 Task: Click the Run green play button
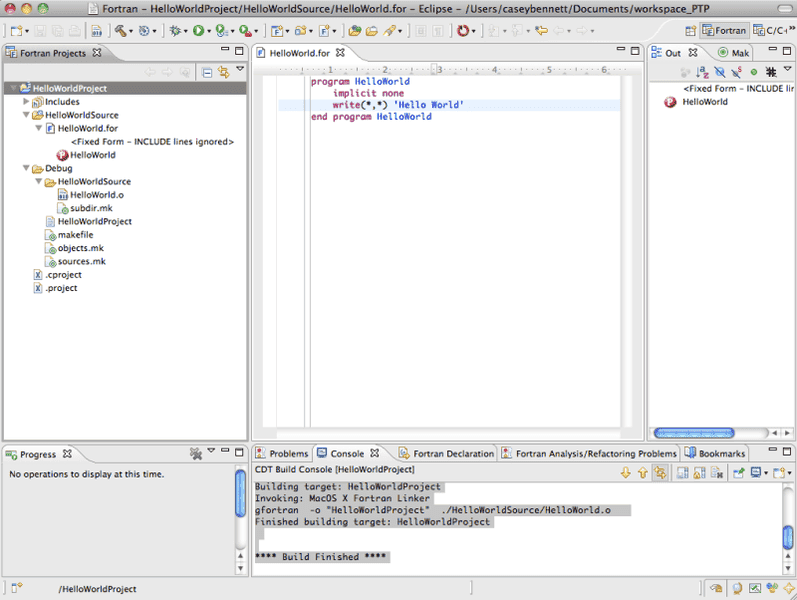tap(199, 32)
